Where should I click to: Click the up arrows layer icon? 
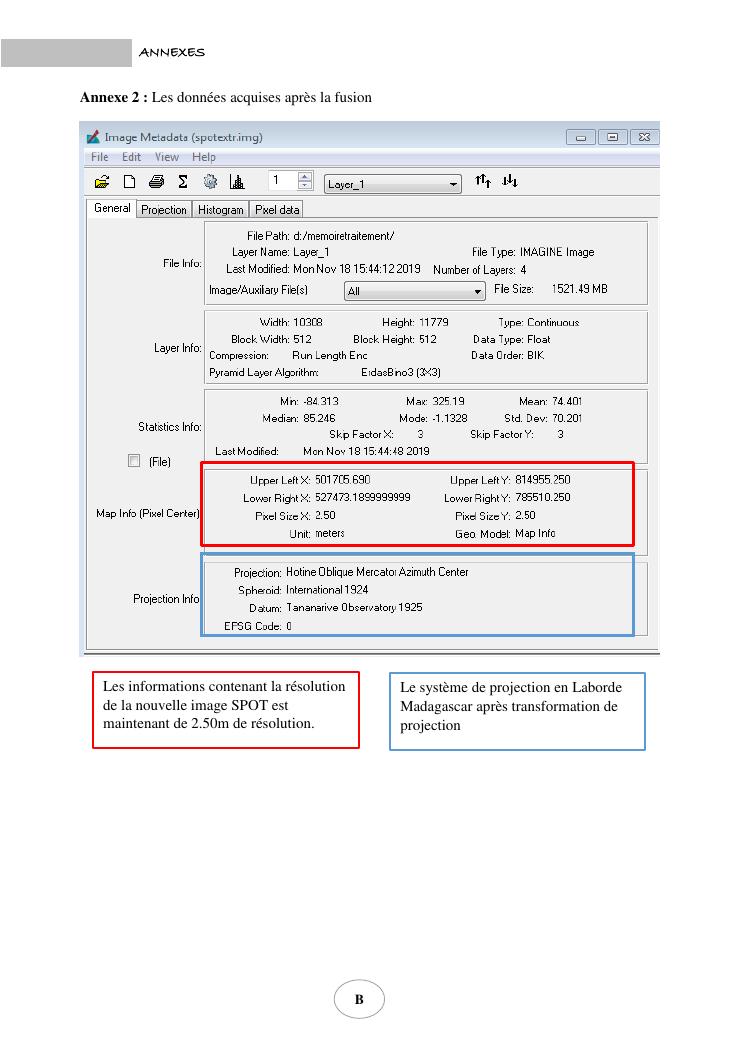pyautogui.click(x=483, y=181)
